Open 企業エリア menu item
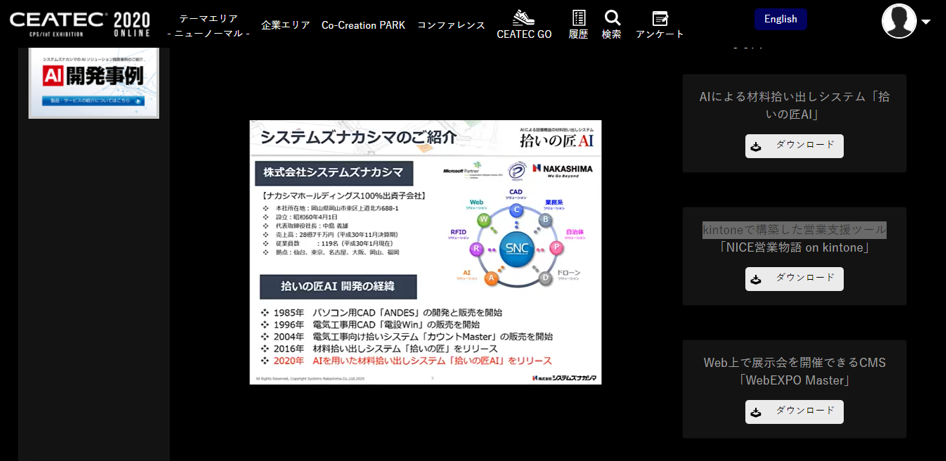The width and height of the screenshot is (946, 461). 285,25
